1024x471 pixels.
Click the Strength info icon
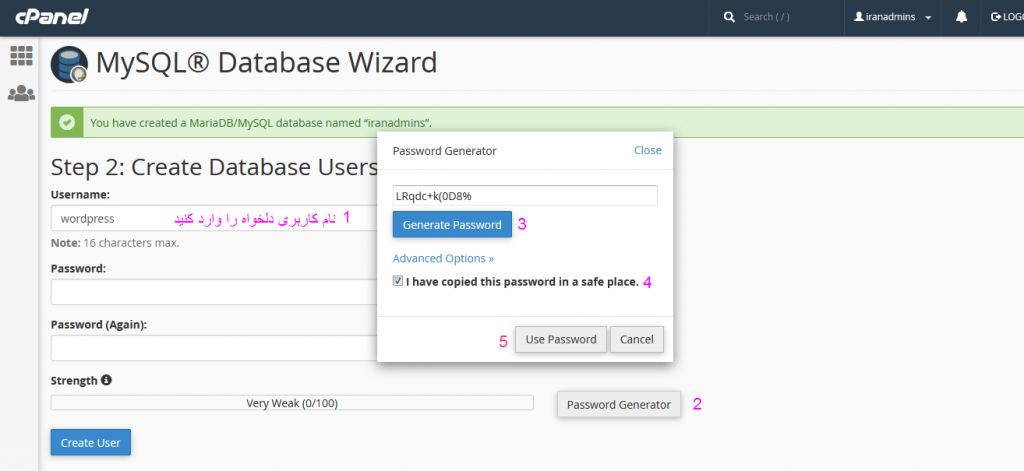tap(106, 380)
